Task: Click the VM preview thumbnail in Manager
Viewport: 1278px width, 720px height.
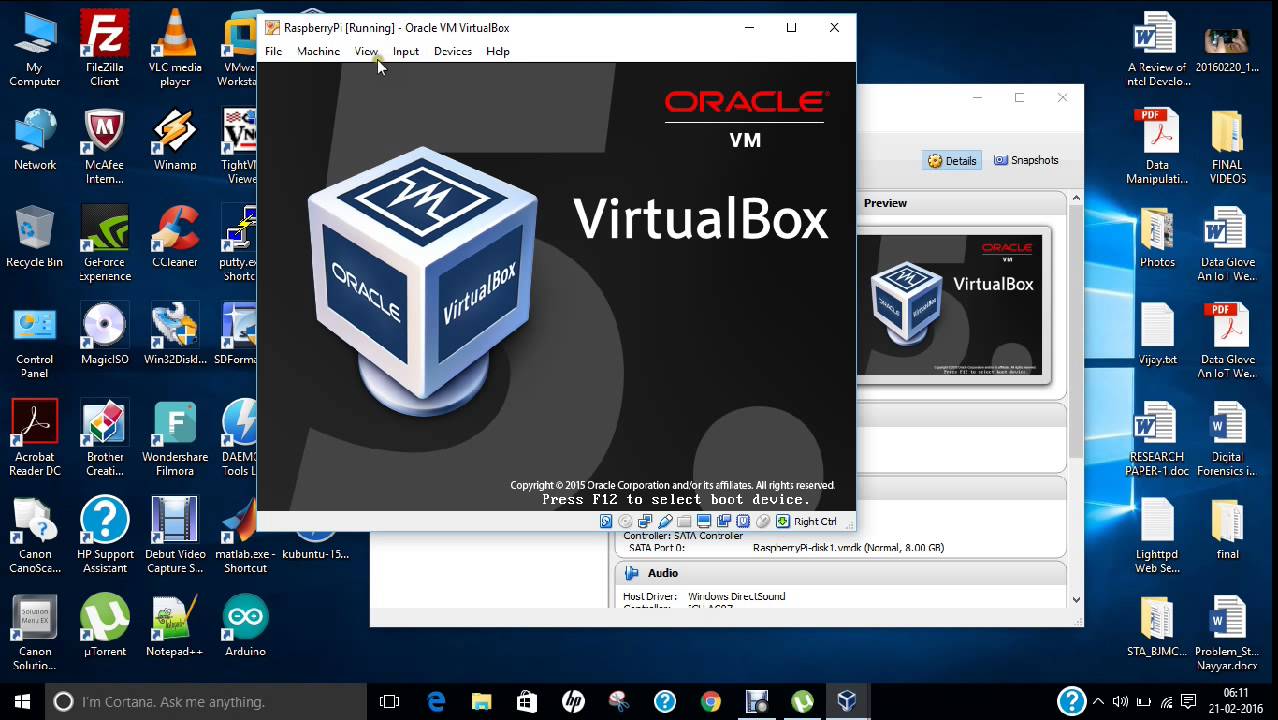Action: (x=949, y=304)
